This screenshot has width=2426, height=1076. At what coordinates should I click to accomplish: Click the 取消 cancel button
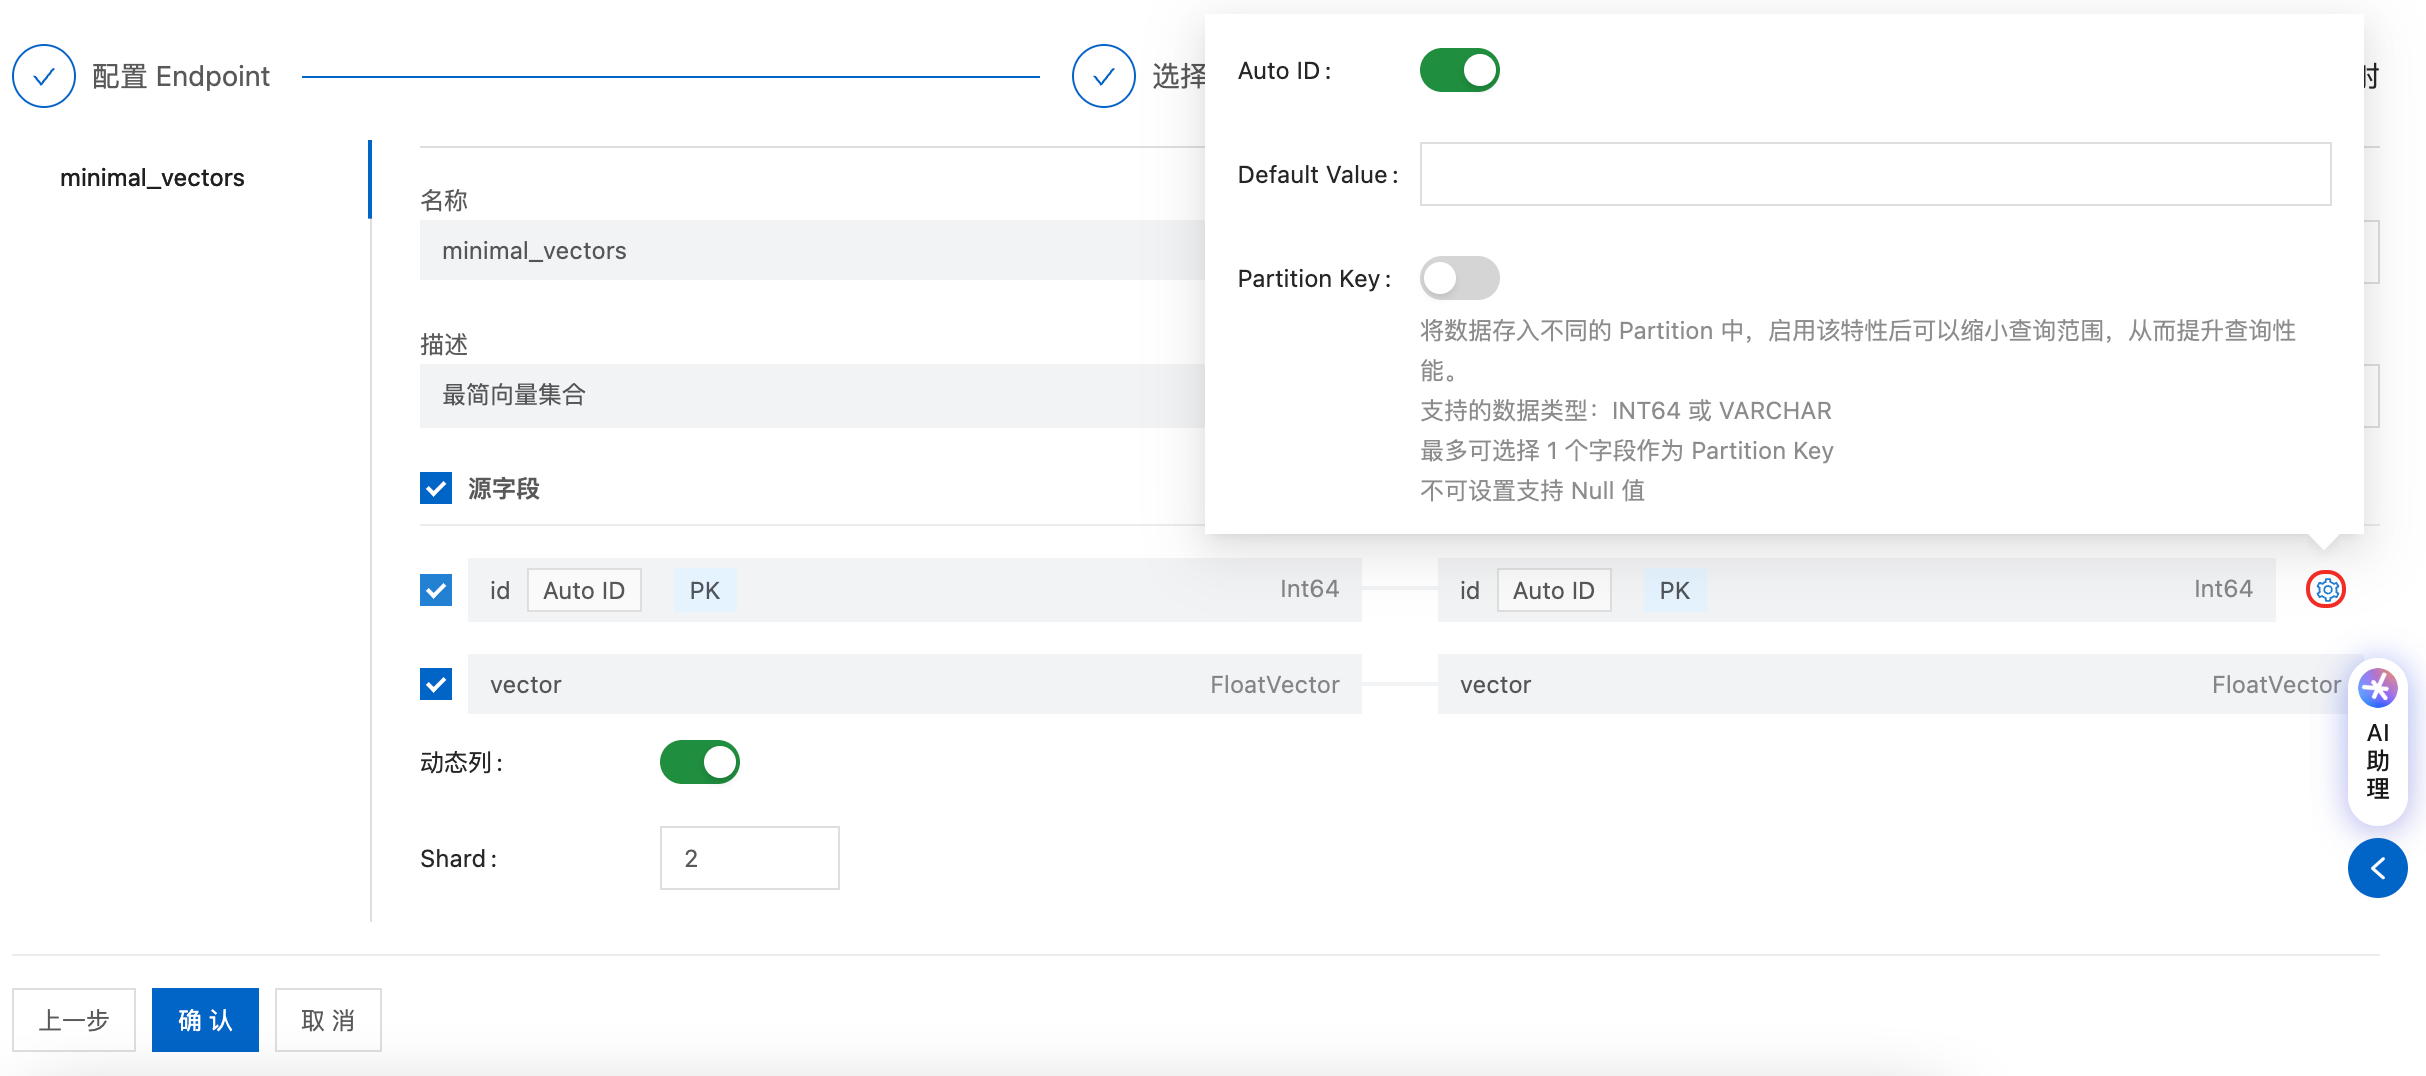point(328,1020)
